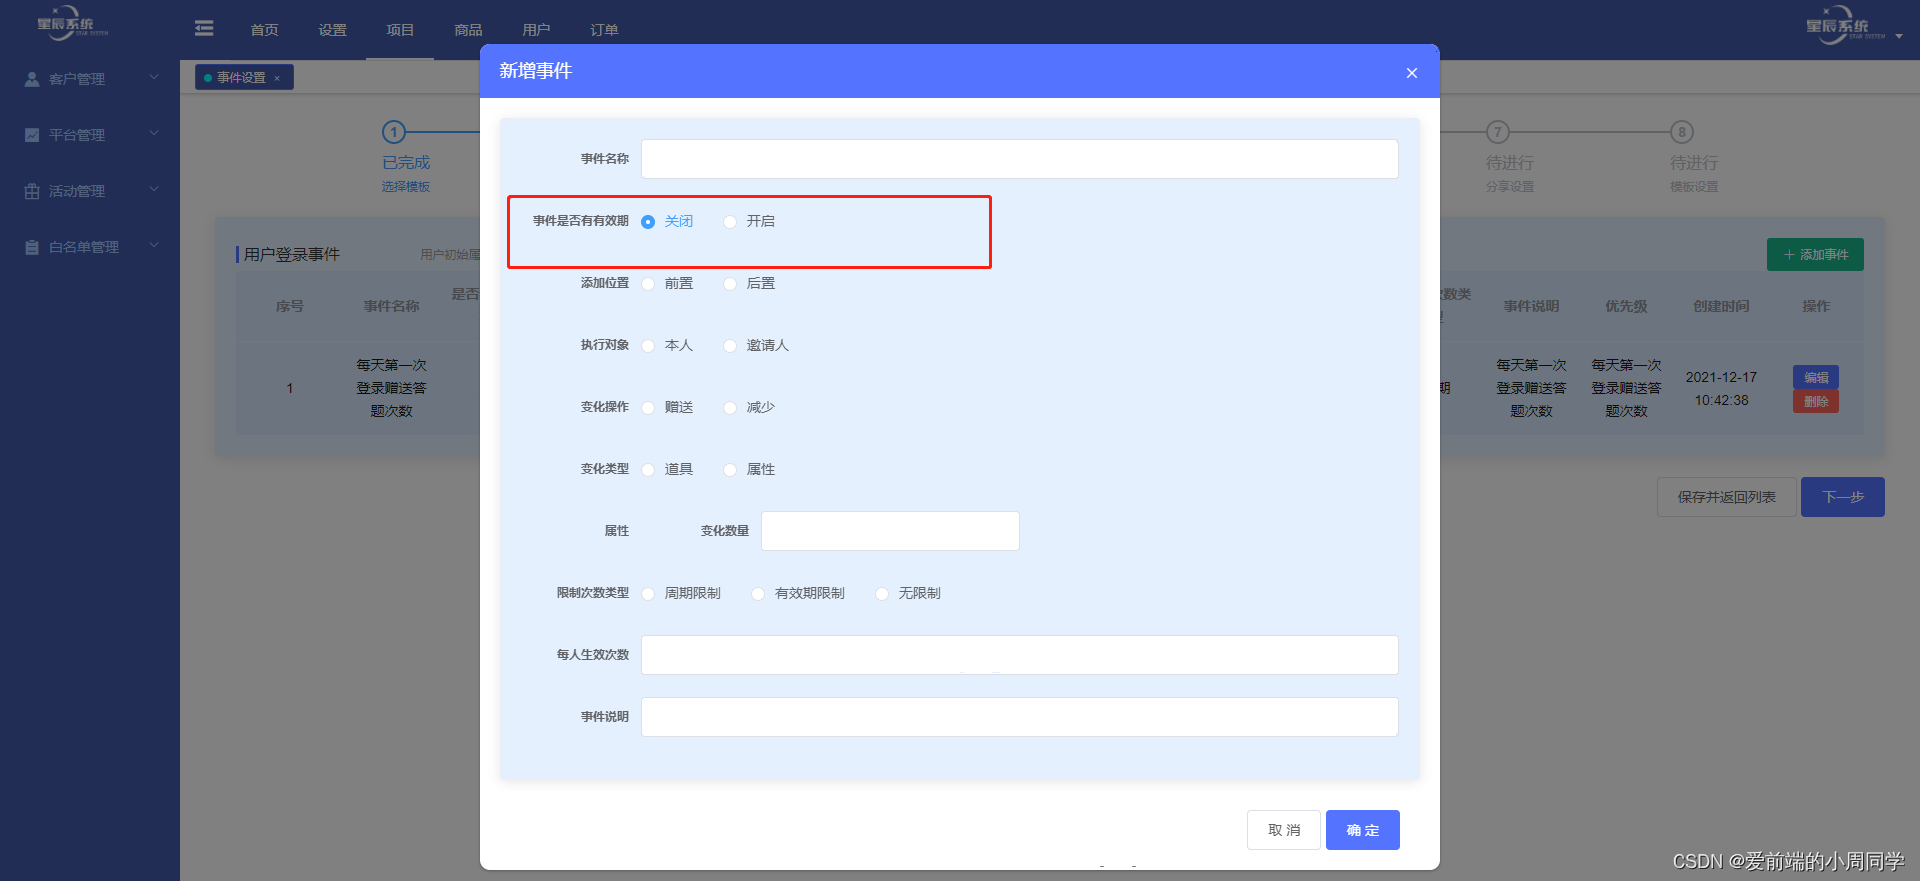
Task: Focus the 事件名称 input field
Action: click(1020, 159)
